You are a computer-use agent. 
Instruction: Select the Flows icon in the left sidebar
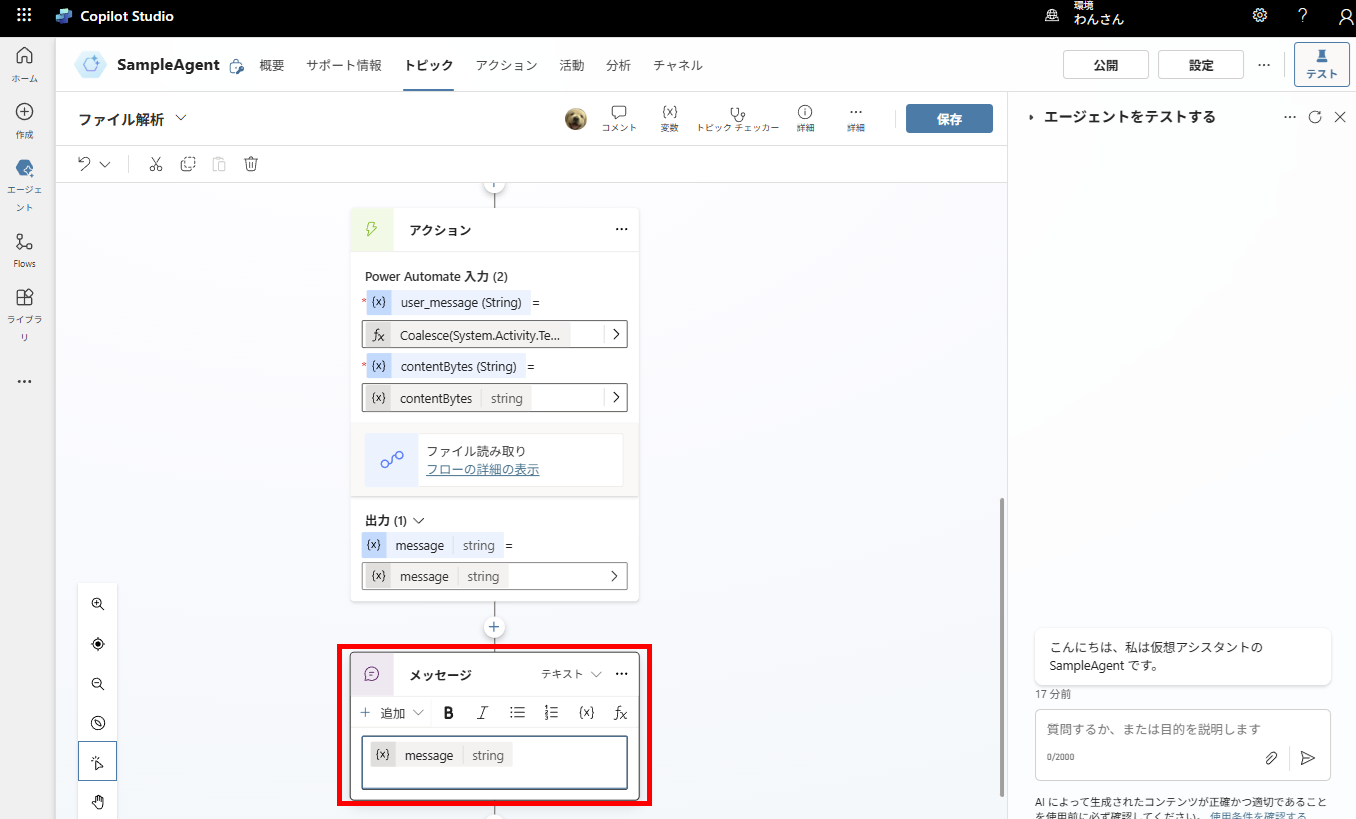[24, 248]
